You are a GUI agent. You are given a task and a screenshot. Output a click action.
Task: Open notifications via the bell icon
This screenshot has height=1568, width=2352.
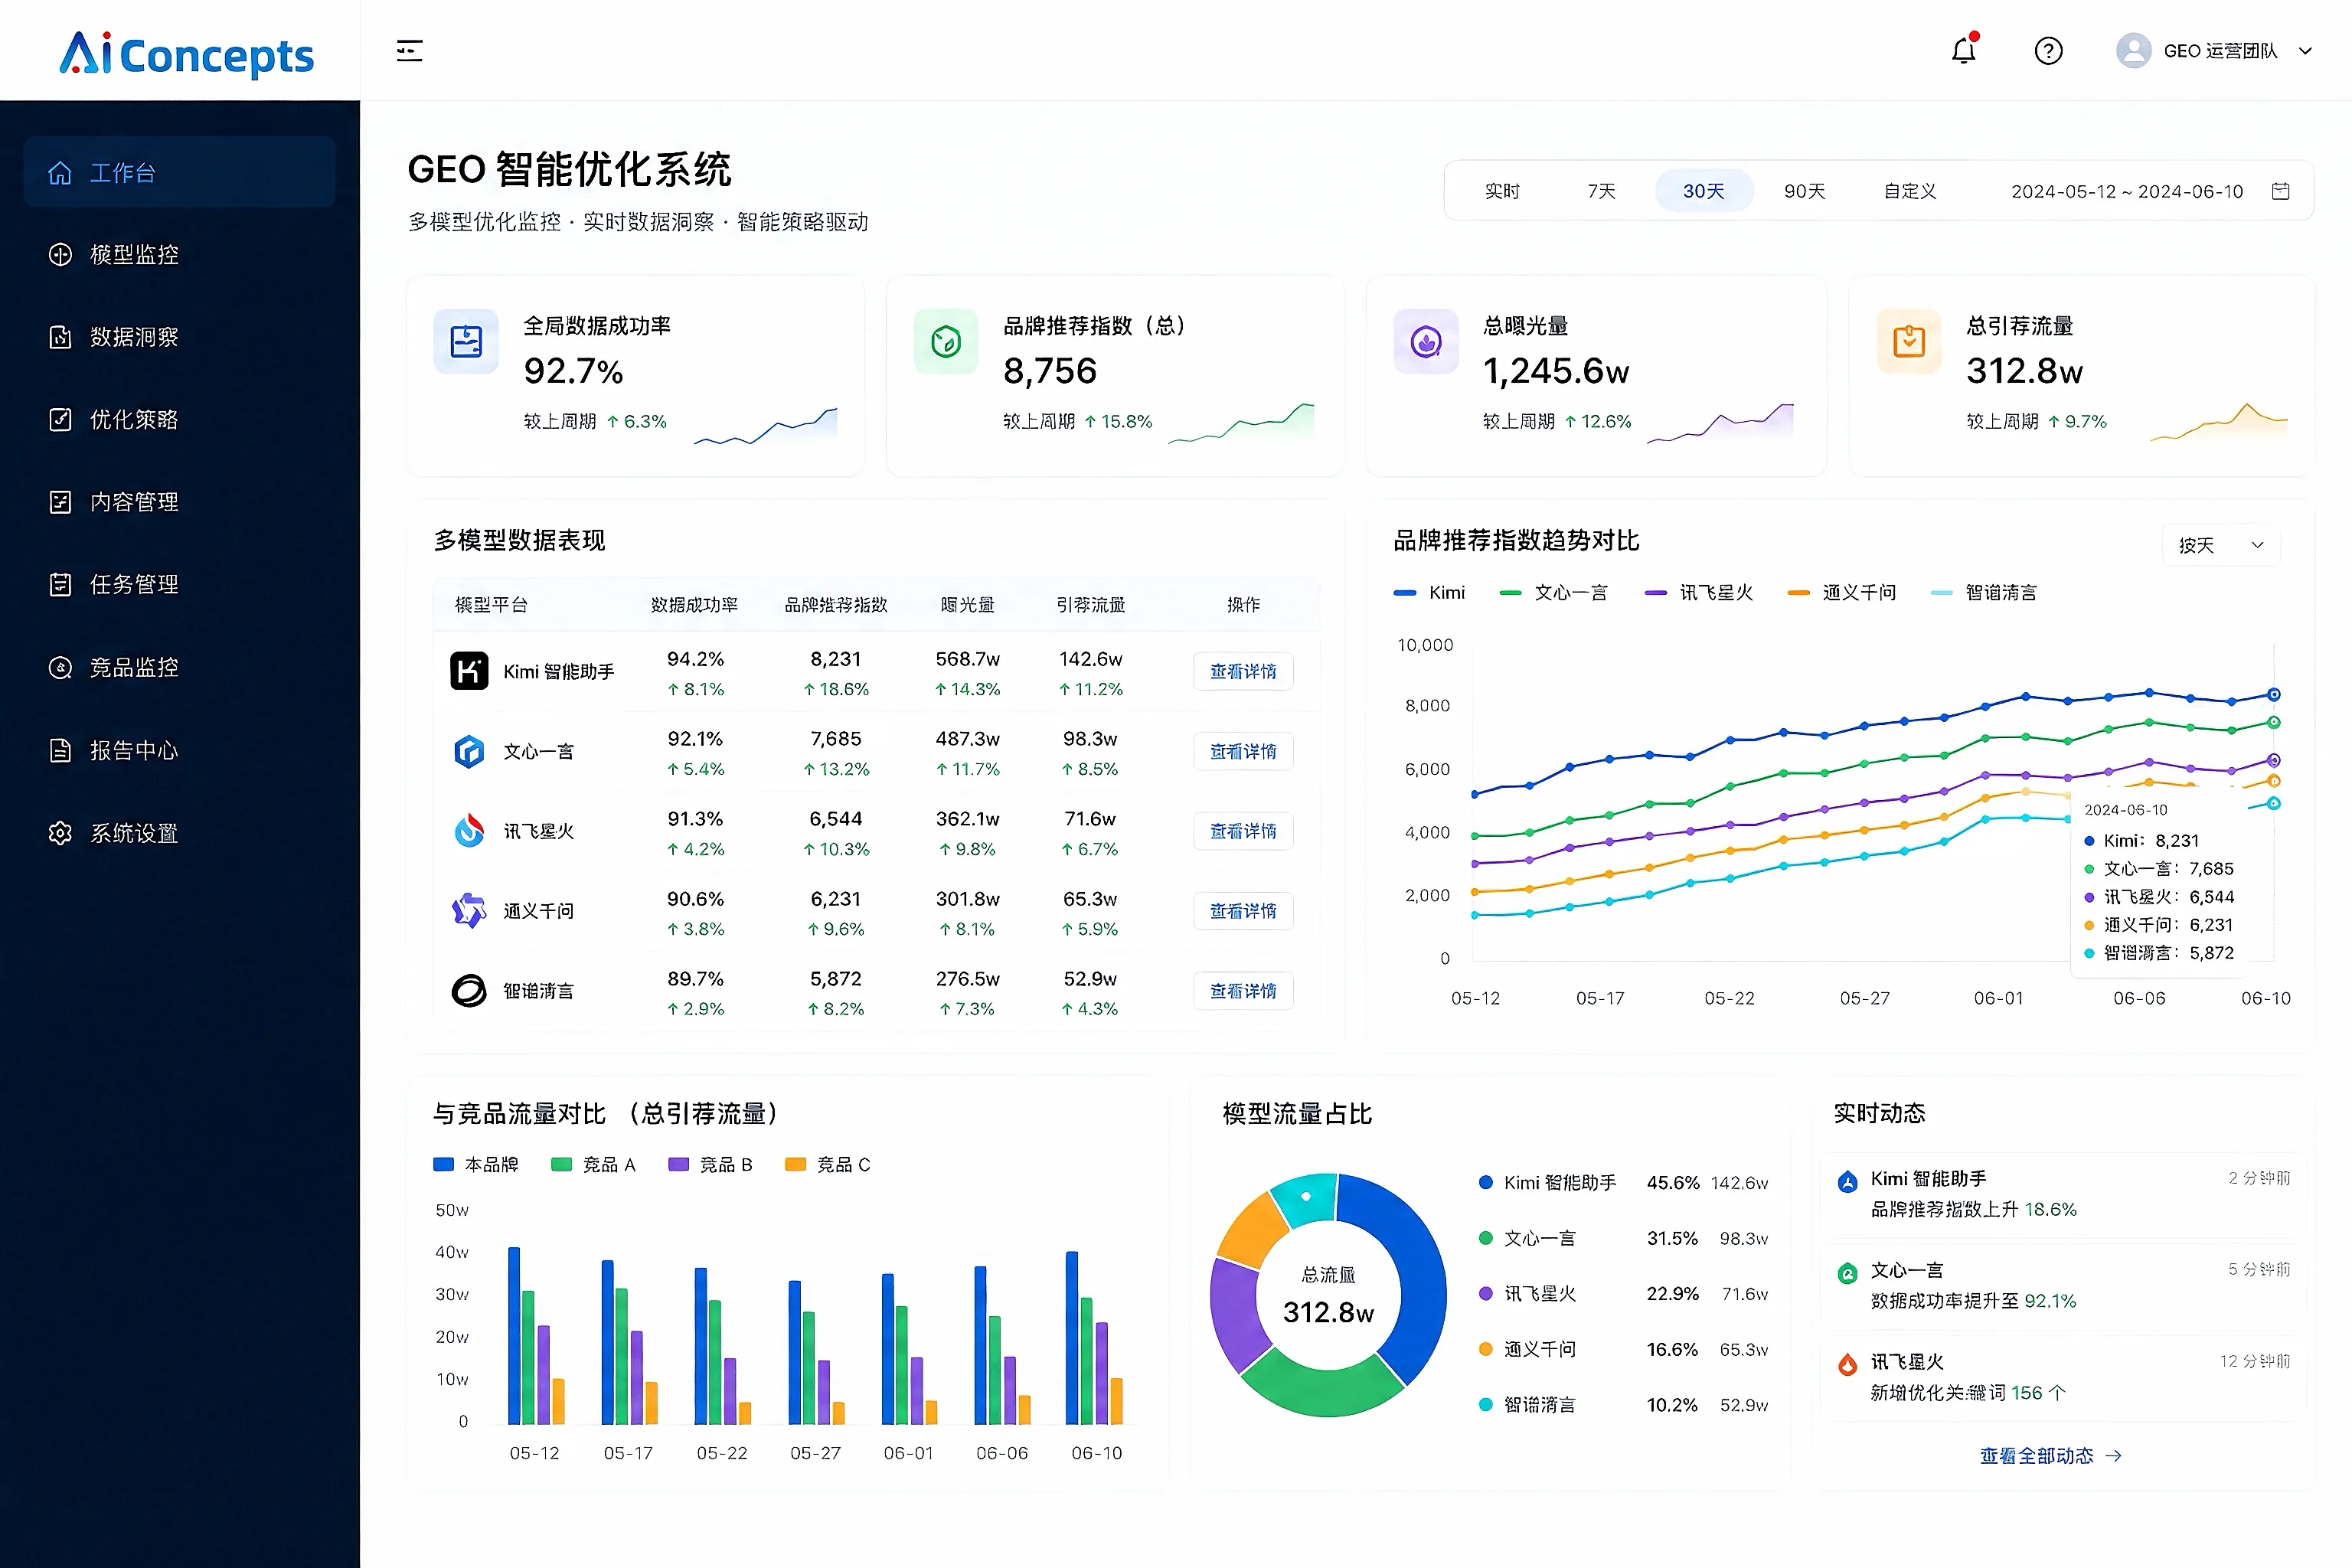point(1964,50)
